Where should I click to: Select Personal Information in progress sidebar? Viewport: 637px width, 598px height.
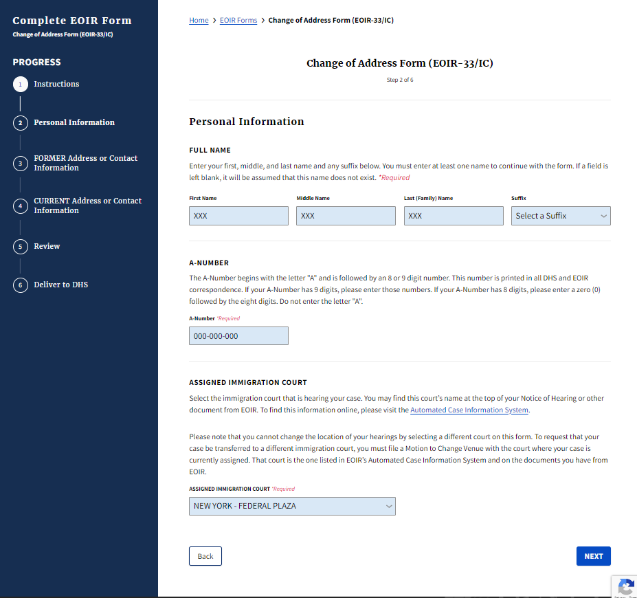pos(74,123)
